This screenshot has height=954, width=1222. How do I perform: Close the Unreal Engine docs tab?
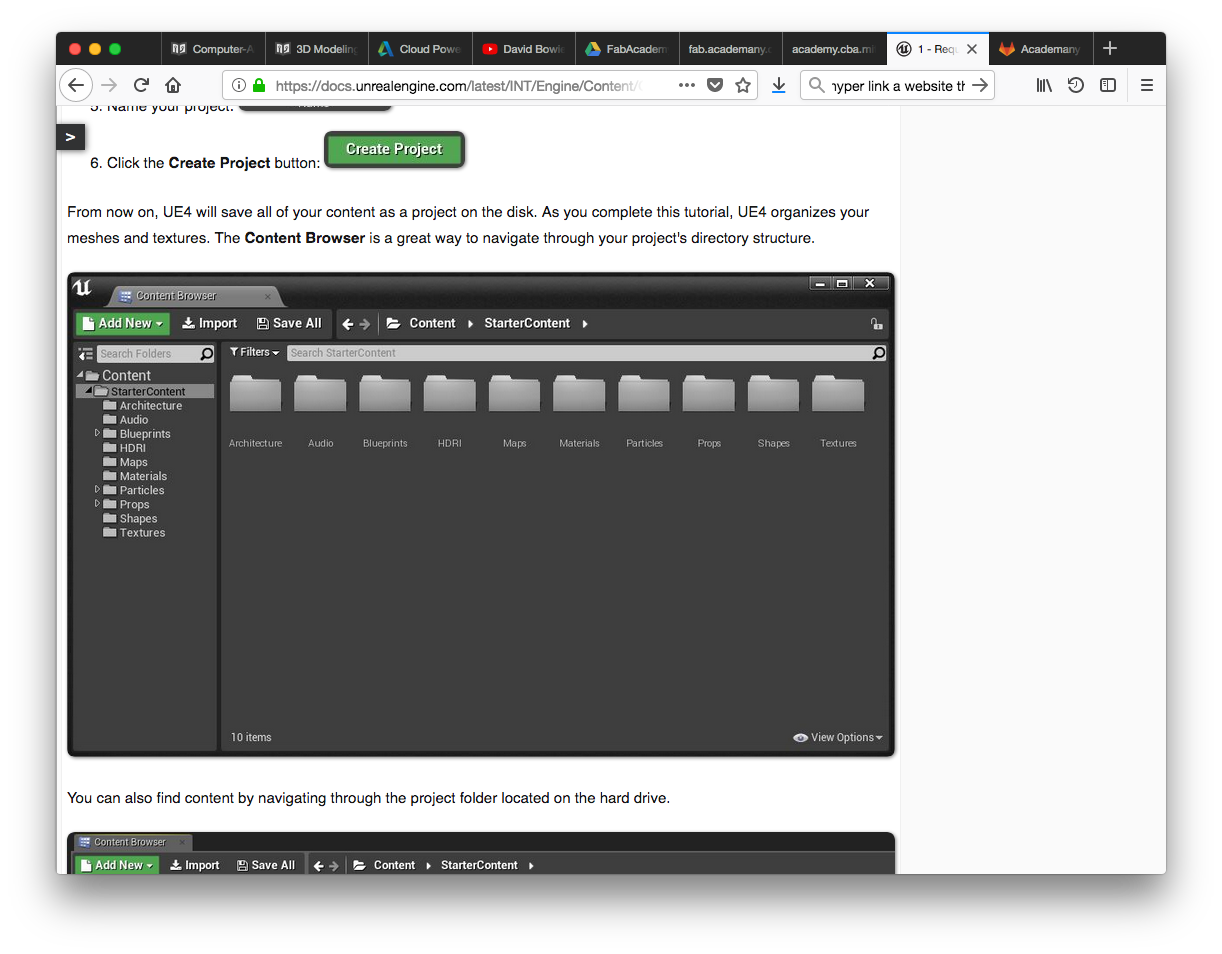(971, 49)
